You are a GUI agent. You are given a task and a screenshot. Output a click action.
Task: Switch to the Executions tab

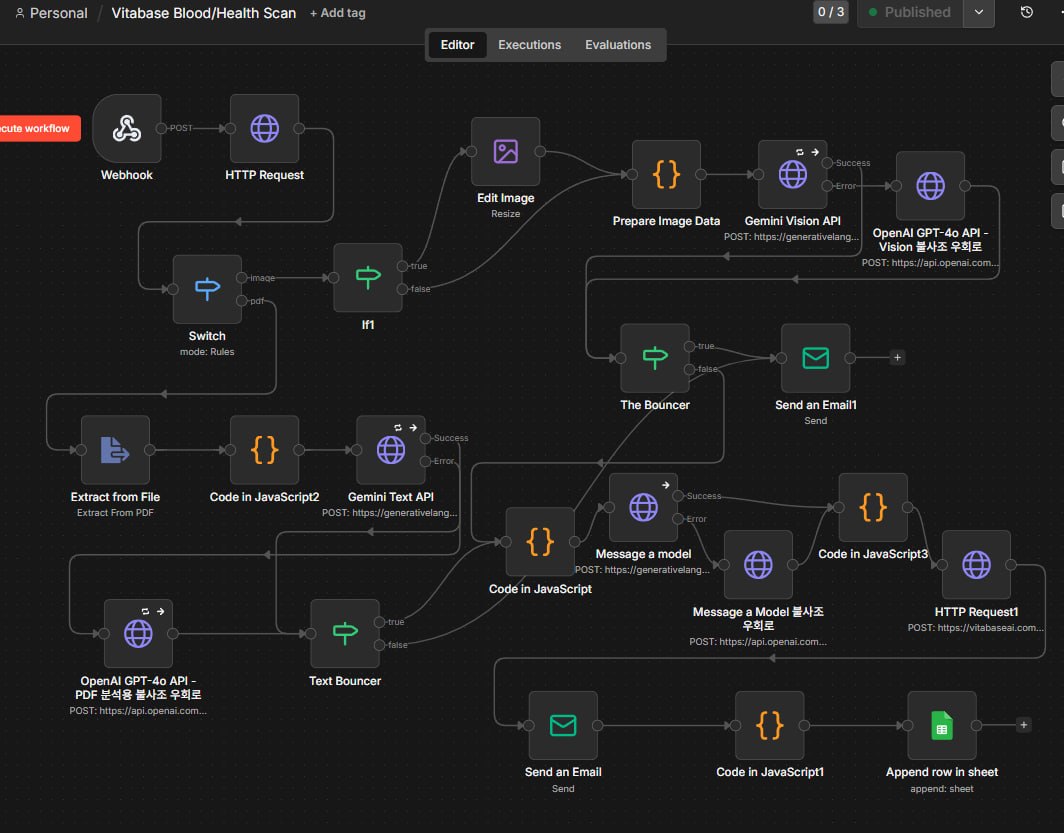click(x=529, y=45)
